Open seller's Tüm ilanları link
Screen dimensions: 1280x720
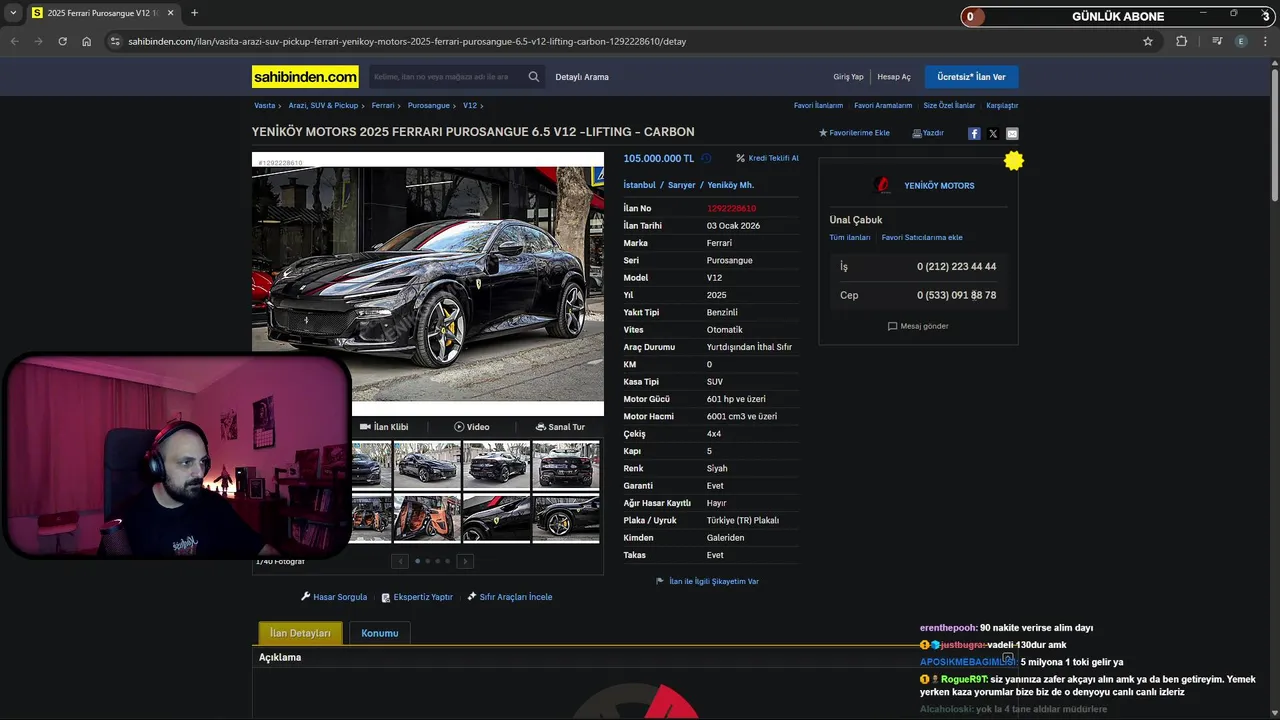[850, 237]
